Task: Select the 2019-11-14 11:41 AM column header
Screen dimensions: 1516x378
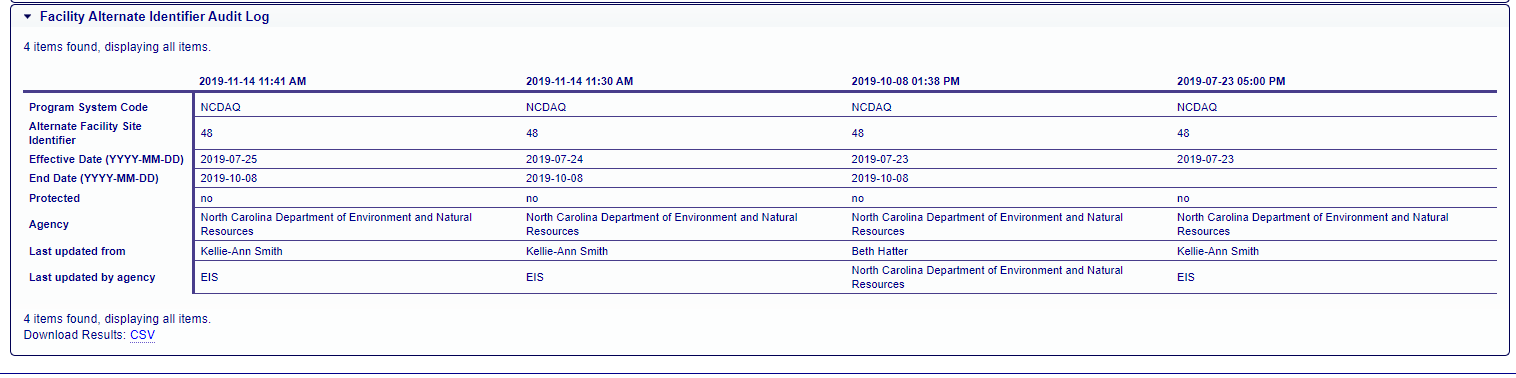Action: tap(252, 81)
